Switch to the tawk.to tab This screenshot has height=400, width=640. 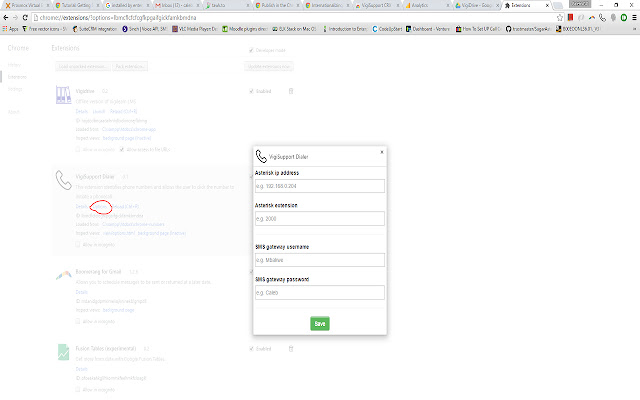[x=227, y=5]
